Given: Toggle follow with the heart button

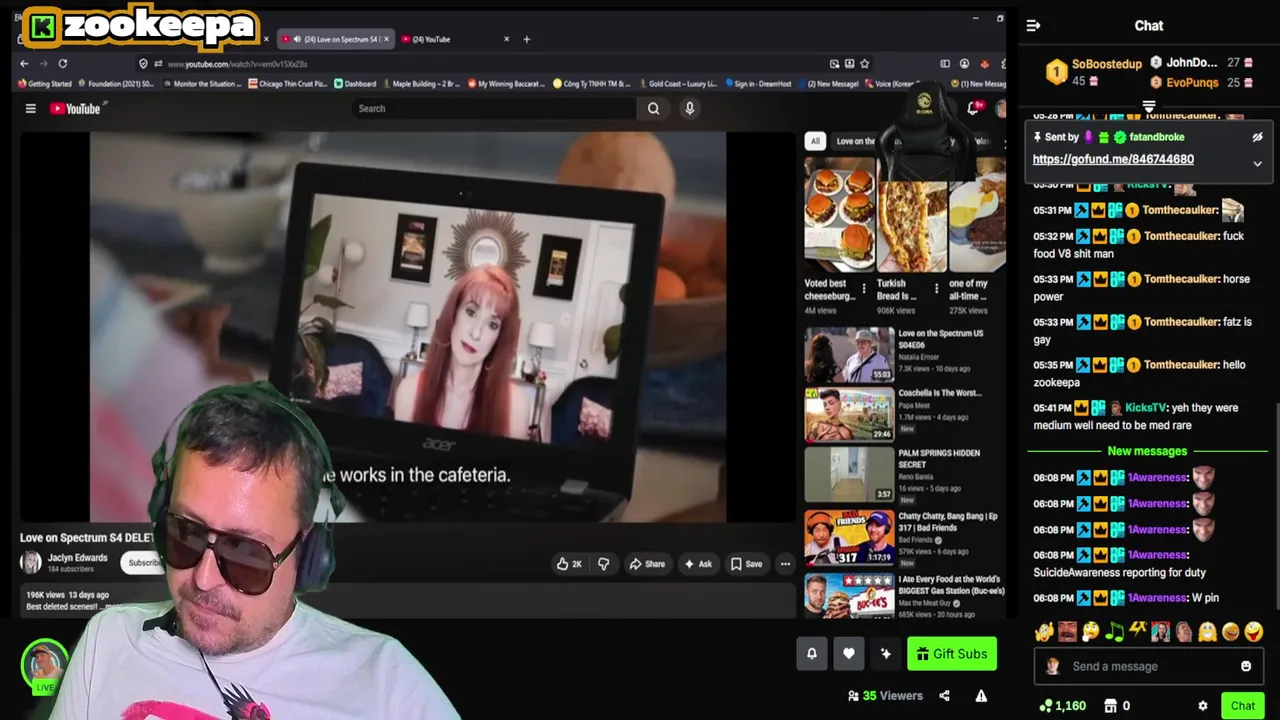Looking at the screenshot, I should (x=849, y=654).
